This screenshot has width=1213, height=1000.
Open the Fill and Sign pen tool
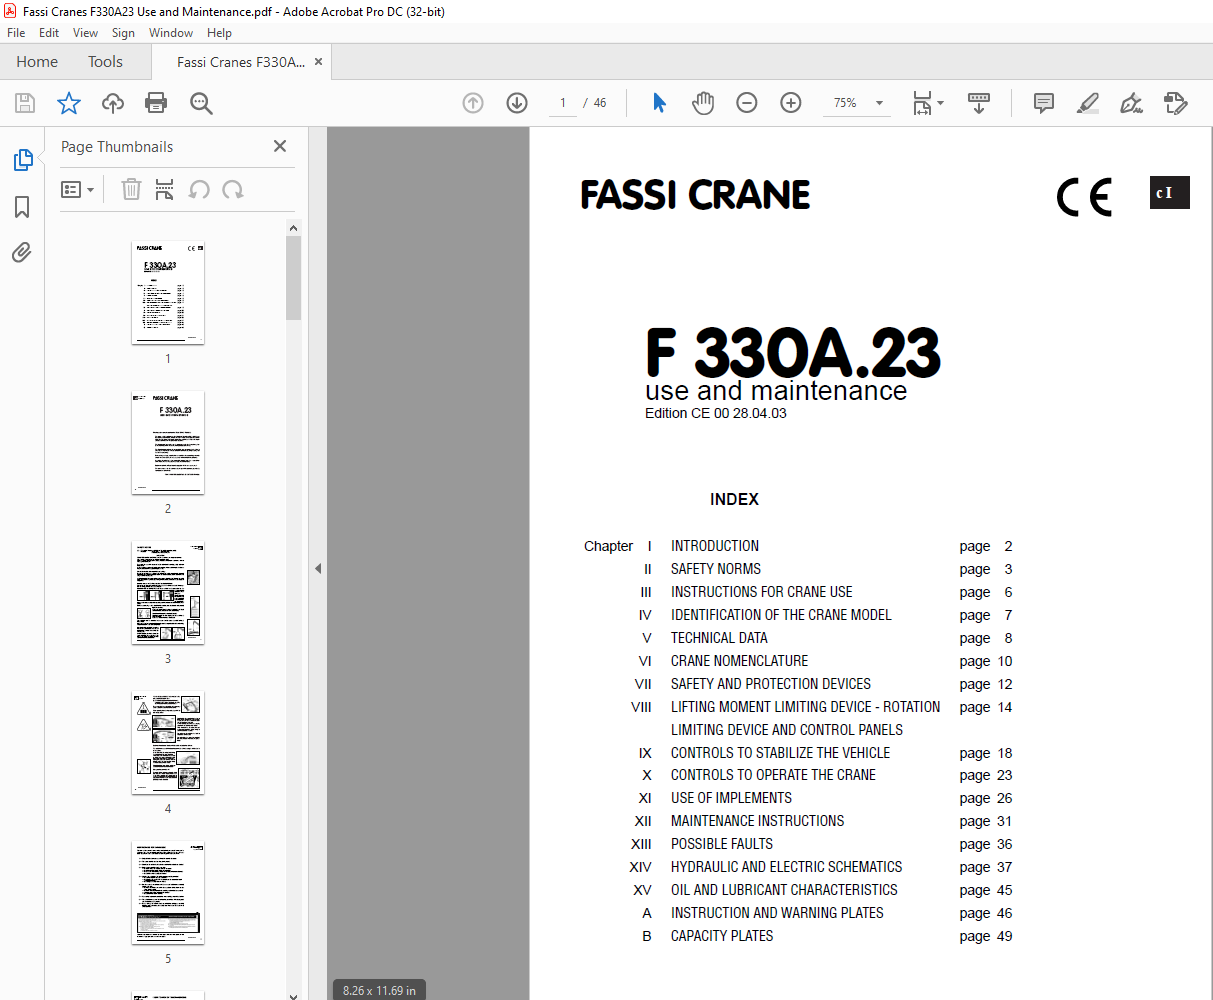[x=1132, y=103]
